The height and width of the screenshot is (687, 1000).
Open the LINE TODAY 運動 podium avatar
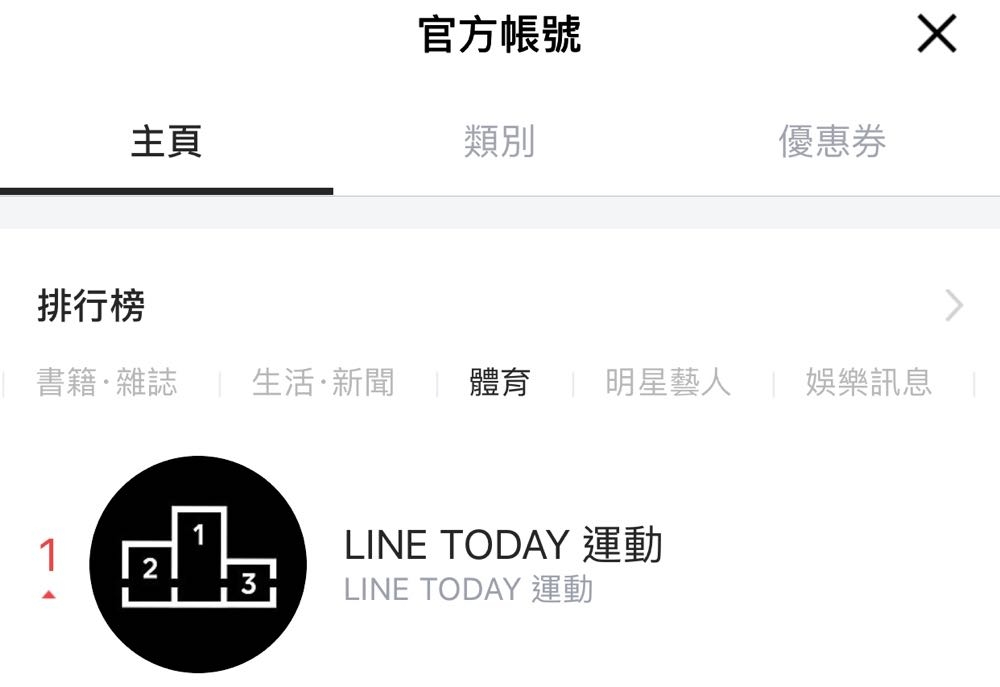tap(198, 564)
